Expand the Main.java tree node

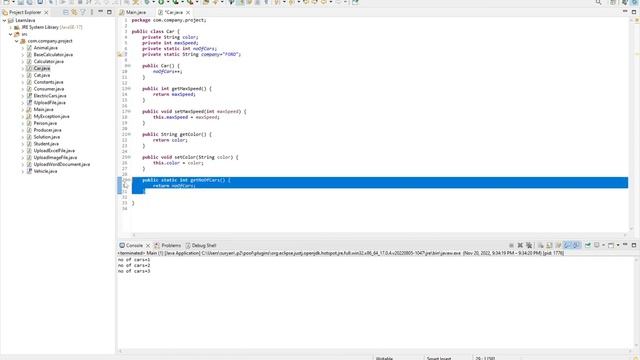click(23, 109)
